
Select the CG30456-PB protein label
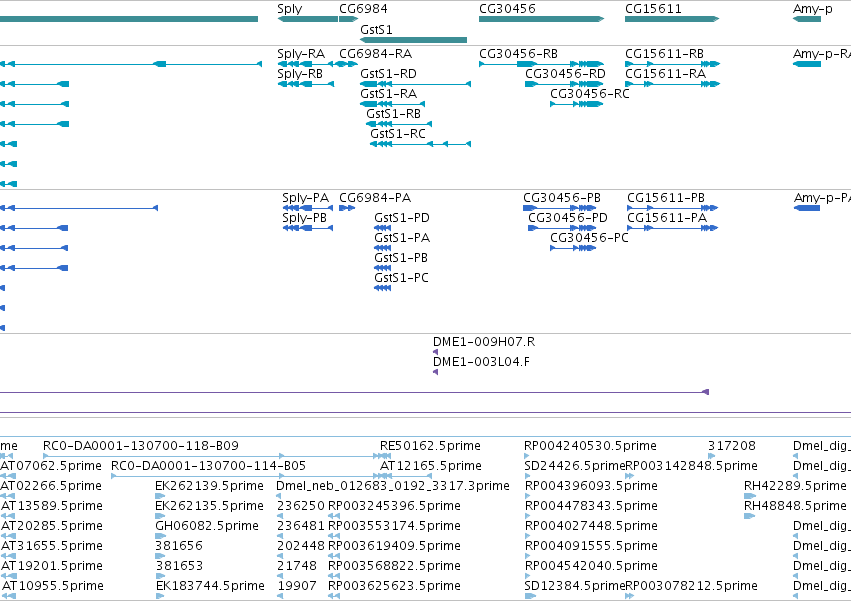tap(562, 198)
